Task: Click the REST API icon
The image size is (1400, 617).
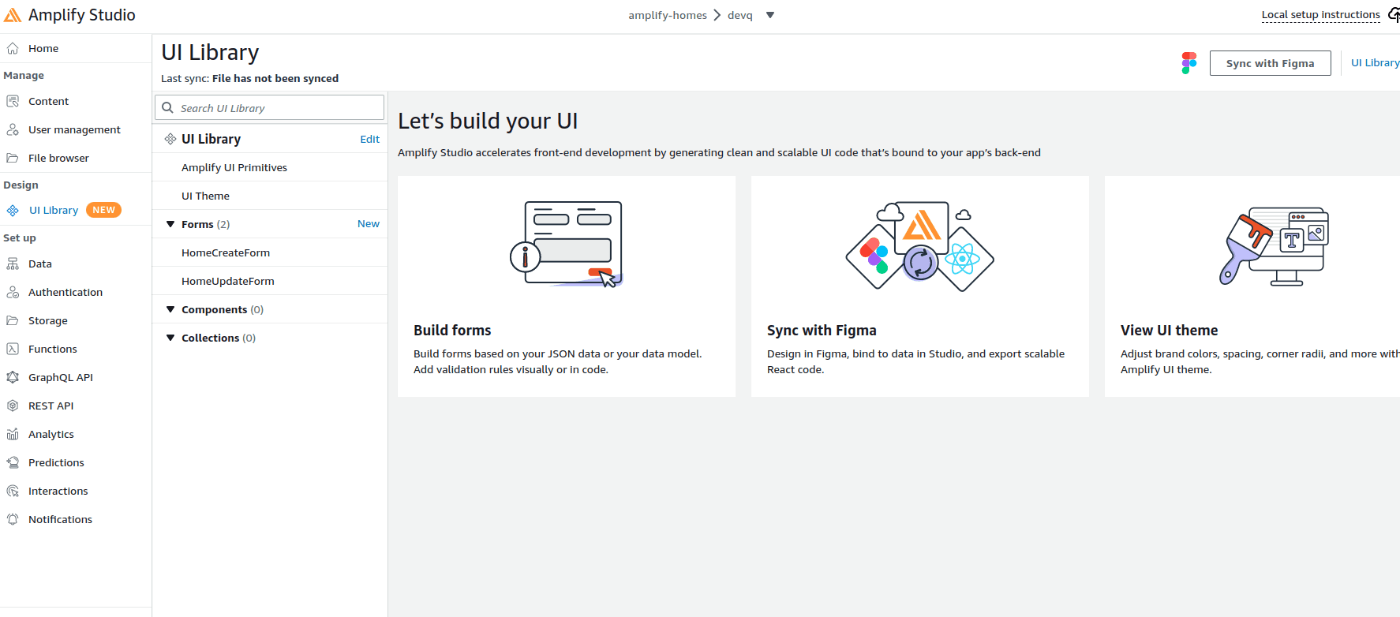Action: [12, 406]
